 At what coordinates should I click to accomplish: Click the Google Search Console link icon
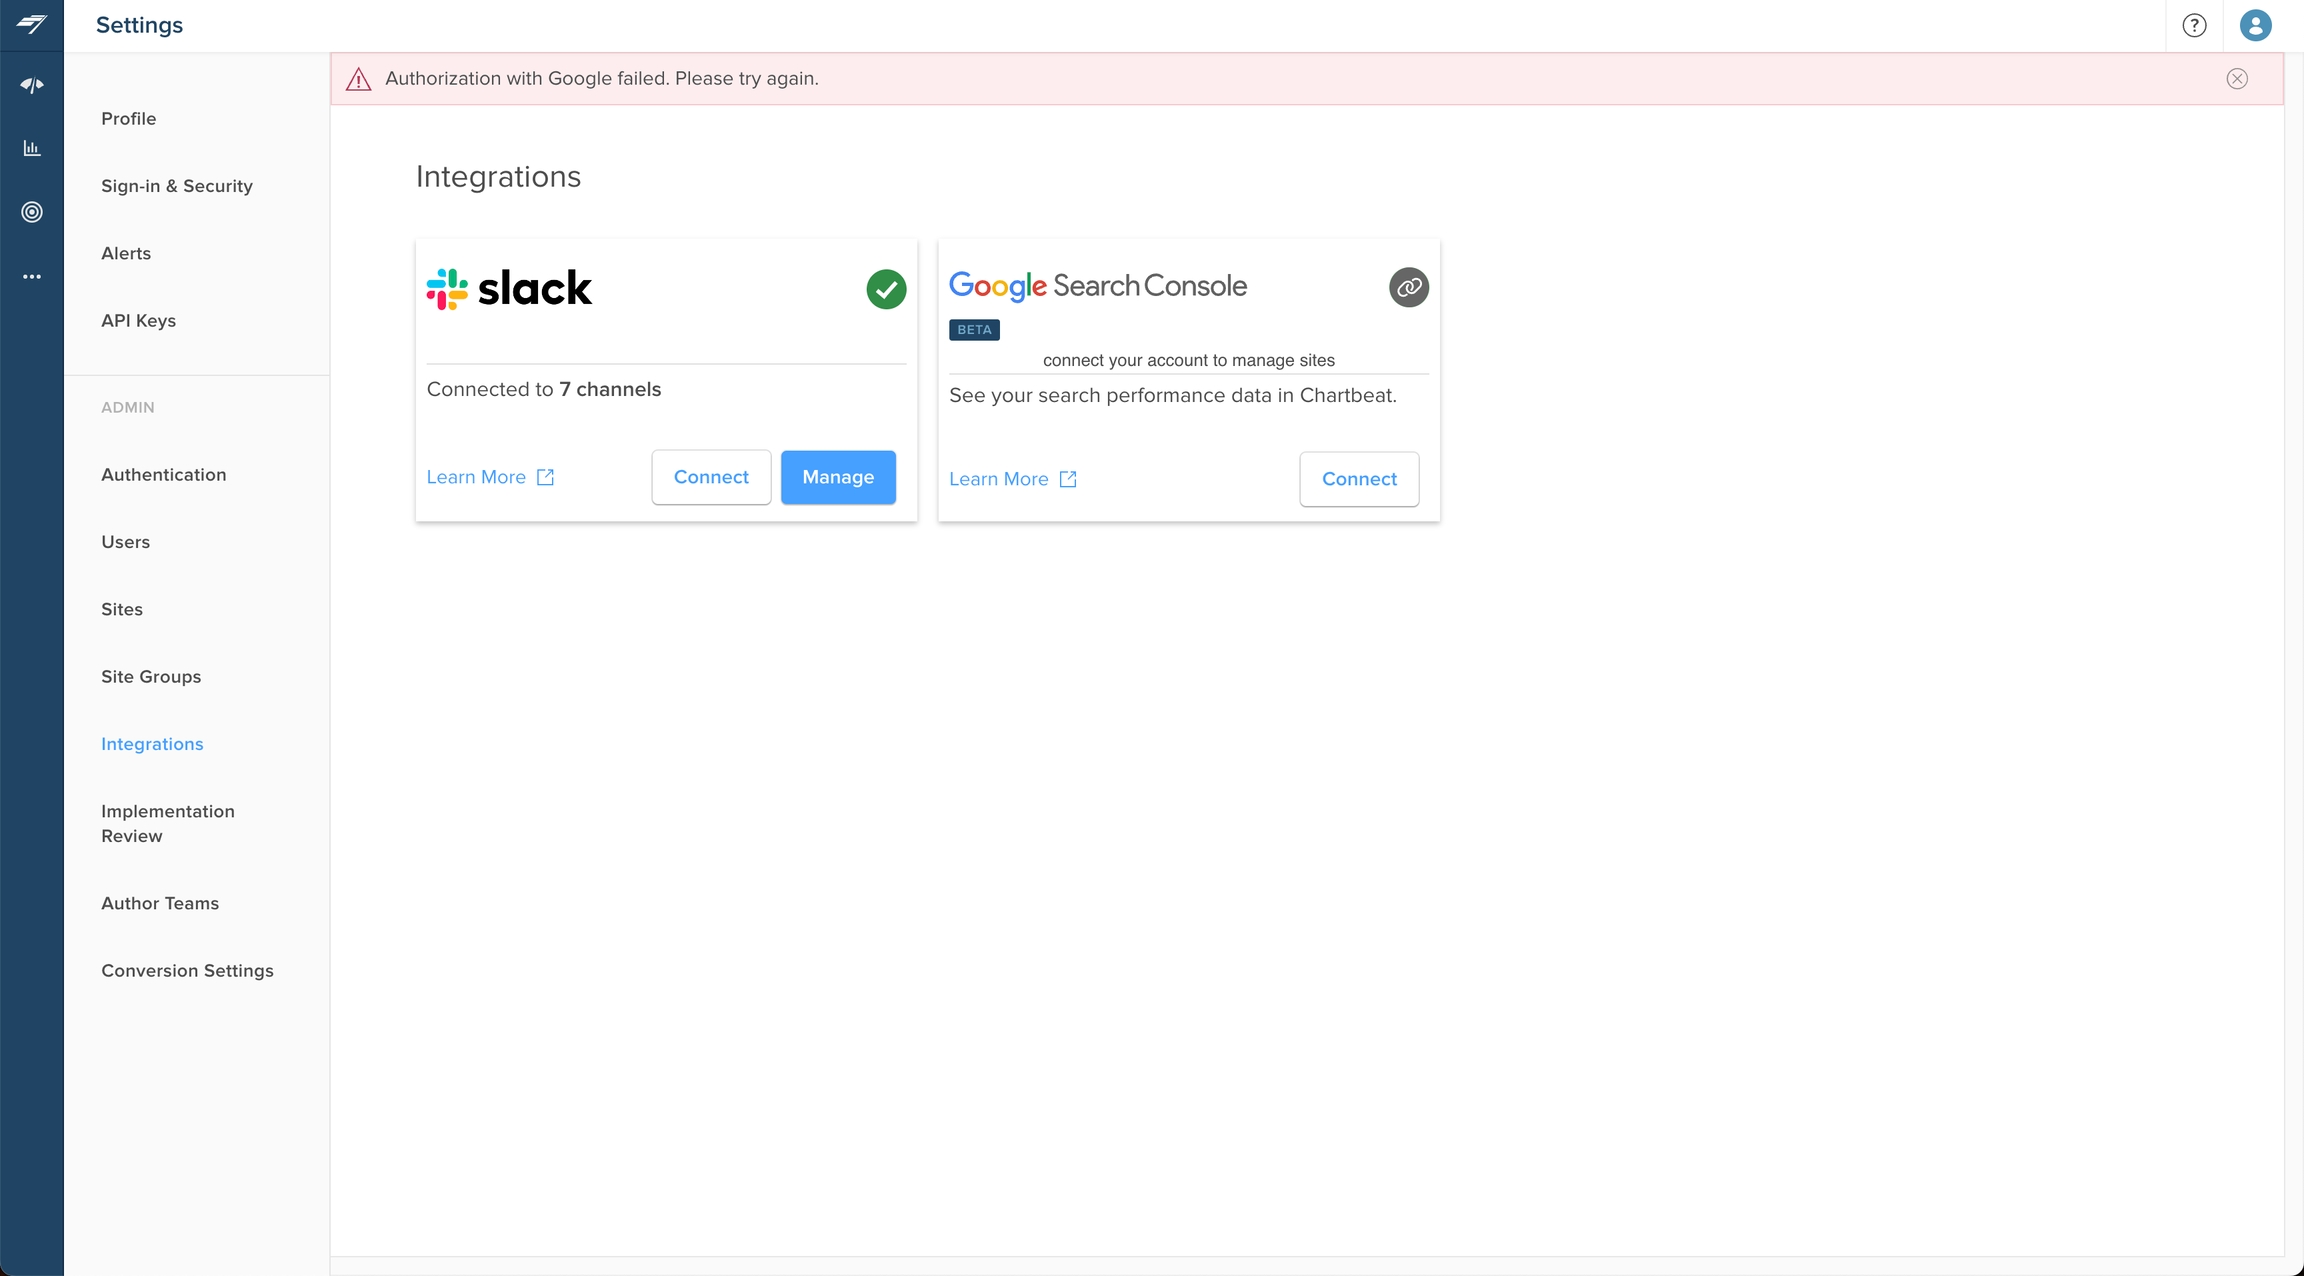(1408, 287)
